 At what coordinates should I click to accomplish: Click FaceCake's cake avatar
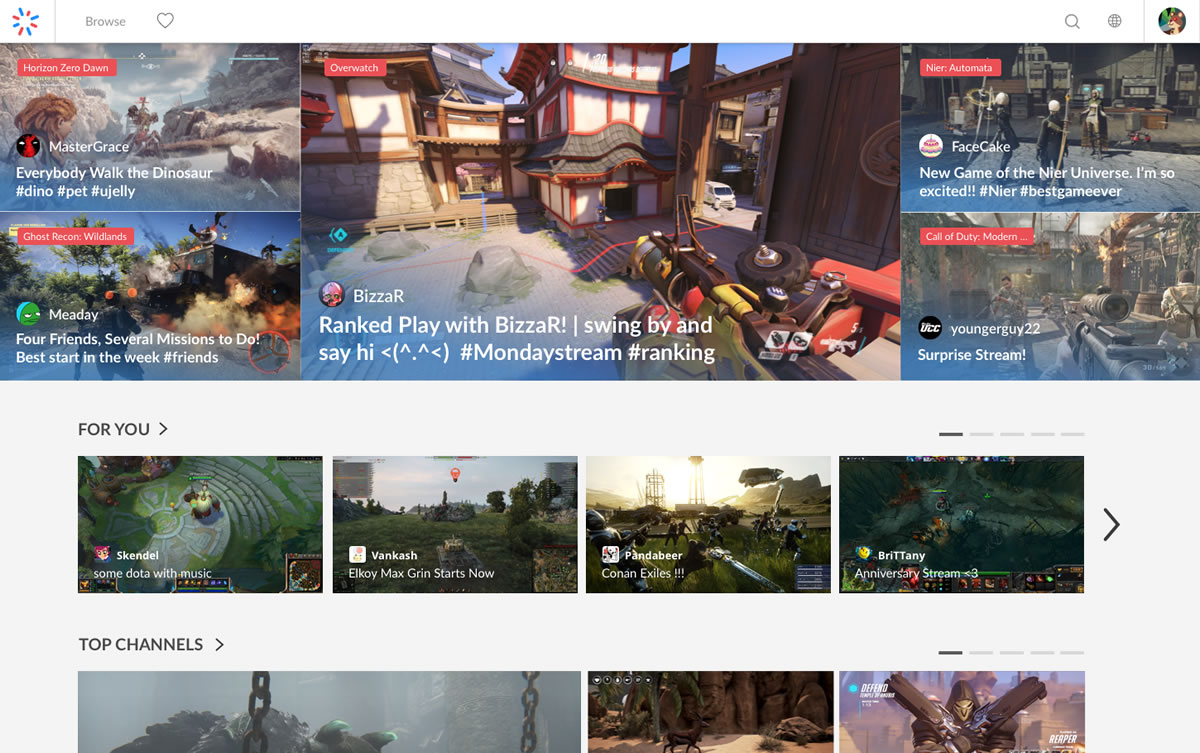[x=931, y=146]
